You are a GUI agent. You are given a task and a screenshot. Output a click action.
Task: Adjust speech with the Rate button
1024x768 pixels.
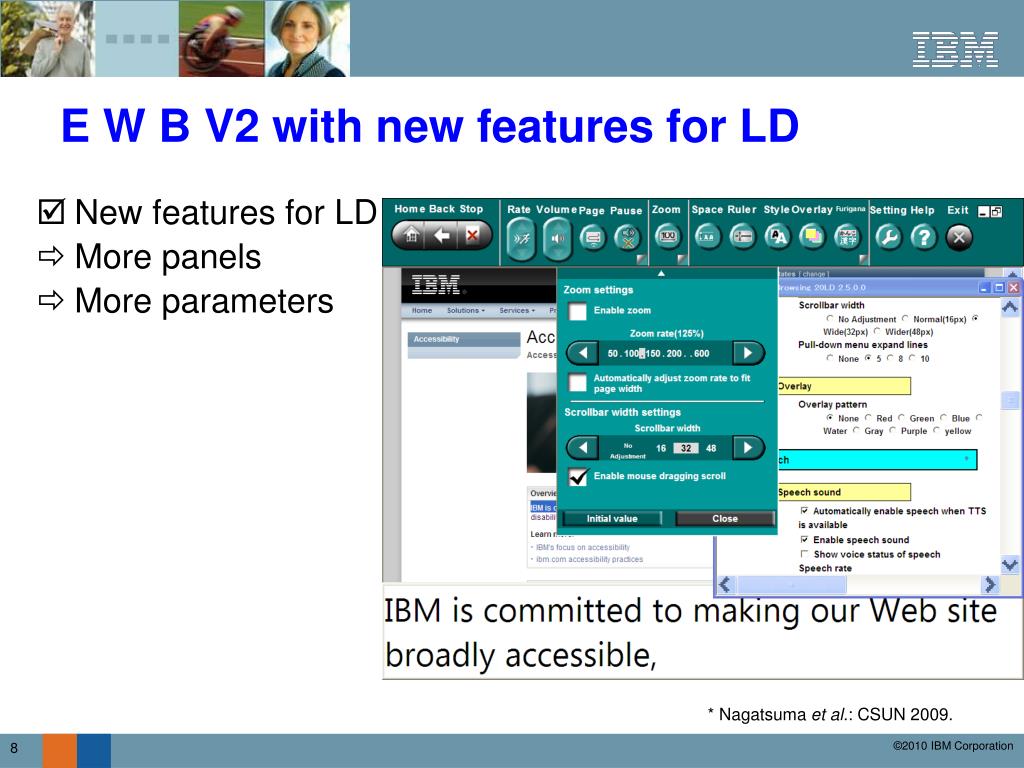click(522, 238)
